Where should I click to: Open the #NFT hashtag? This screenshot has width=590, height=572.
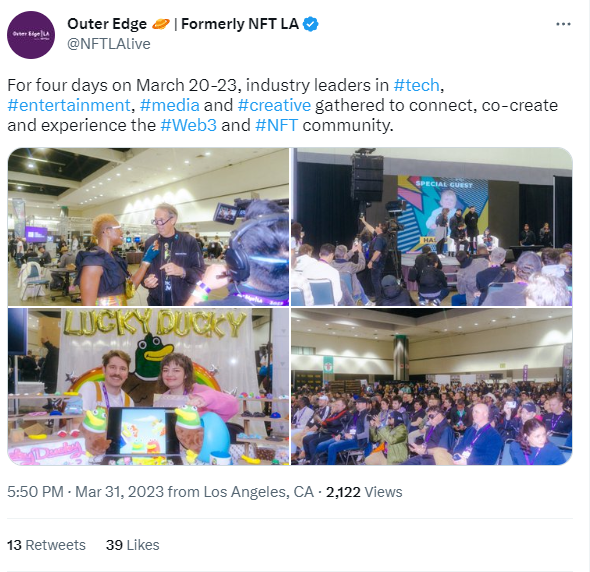coord(277,125)
